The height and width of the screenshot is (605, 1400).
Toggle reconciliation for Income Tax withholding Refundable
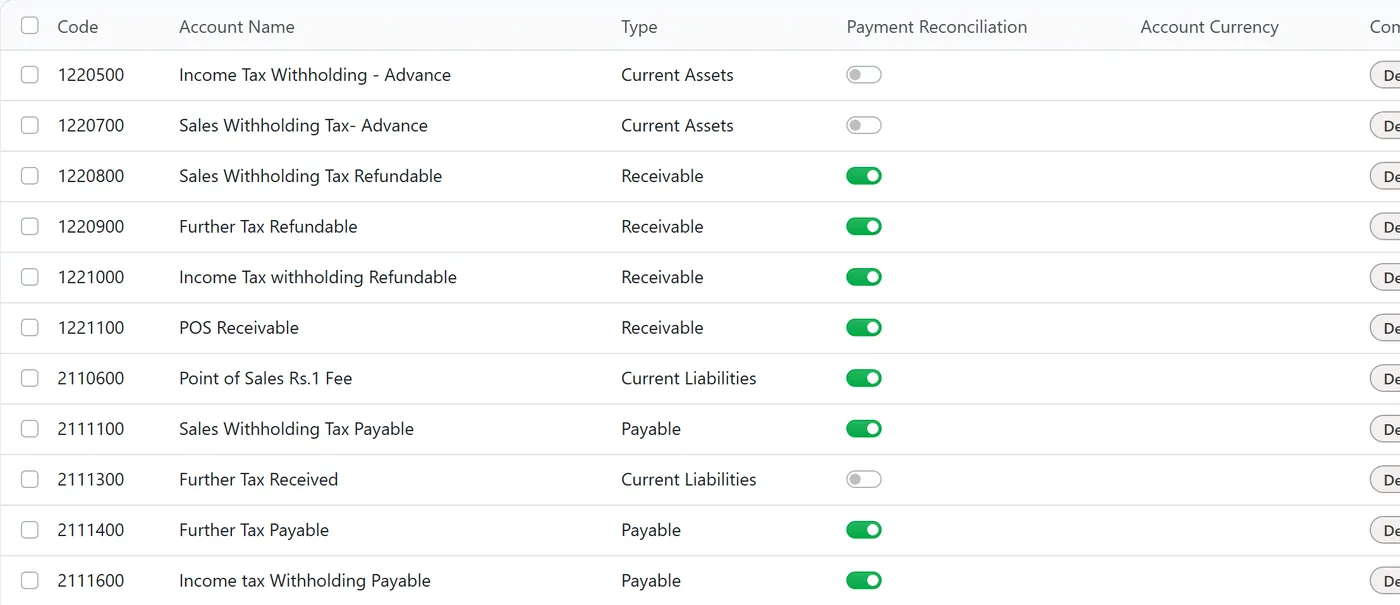tap(864, 277)
